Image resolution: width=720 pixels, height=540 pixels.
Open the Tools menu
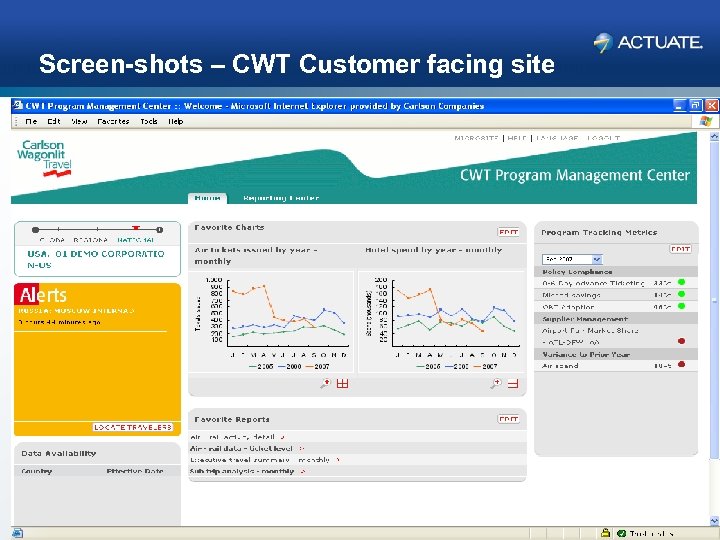(x=149, y=121)
